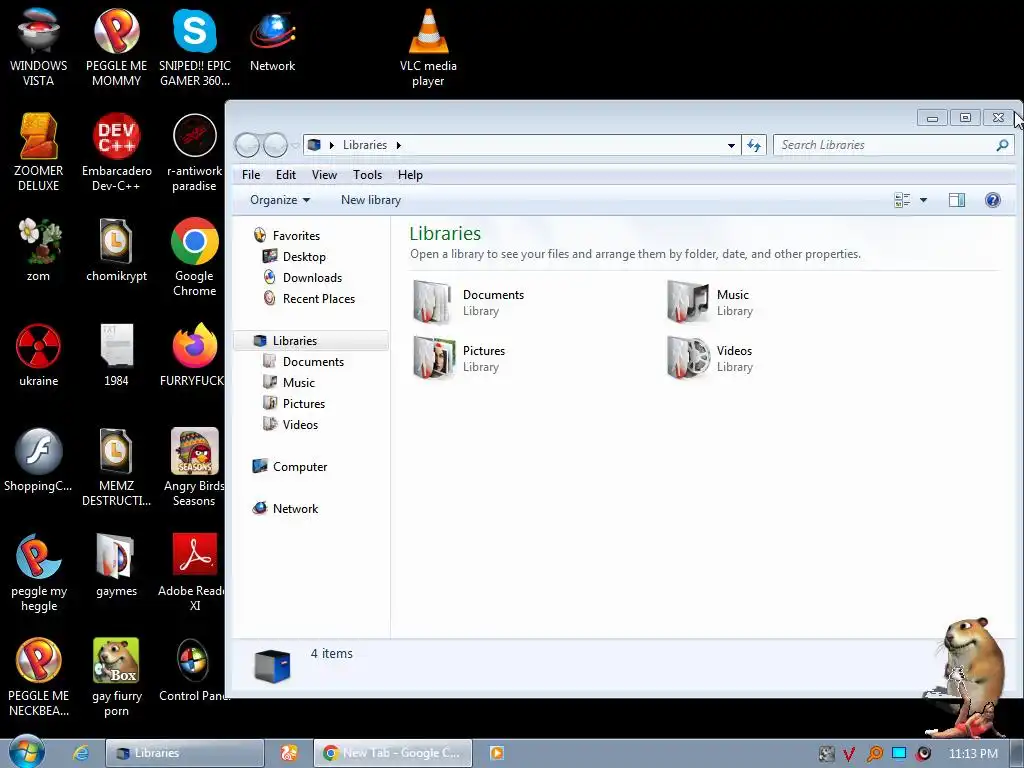The image size is (1024, 768).
Task: Launch Internet Explorer from taskbar
Action: pos(81,753)
